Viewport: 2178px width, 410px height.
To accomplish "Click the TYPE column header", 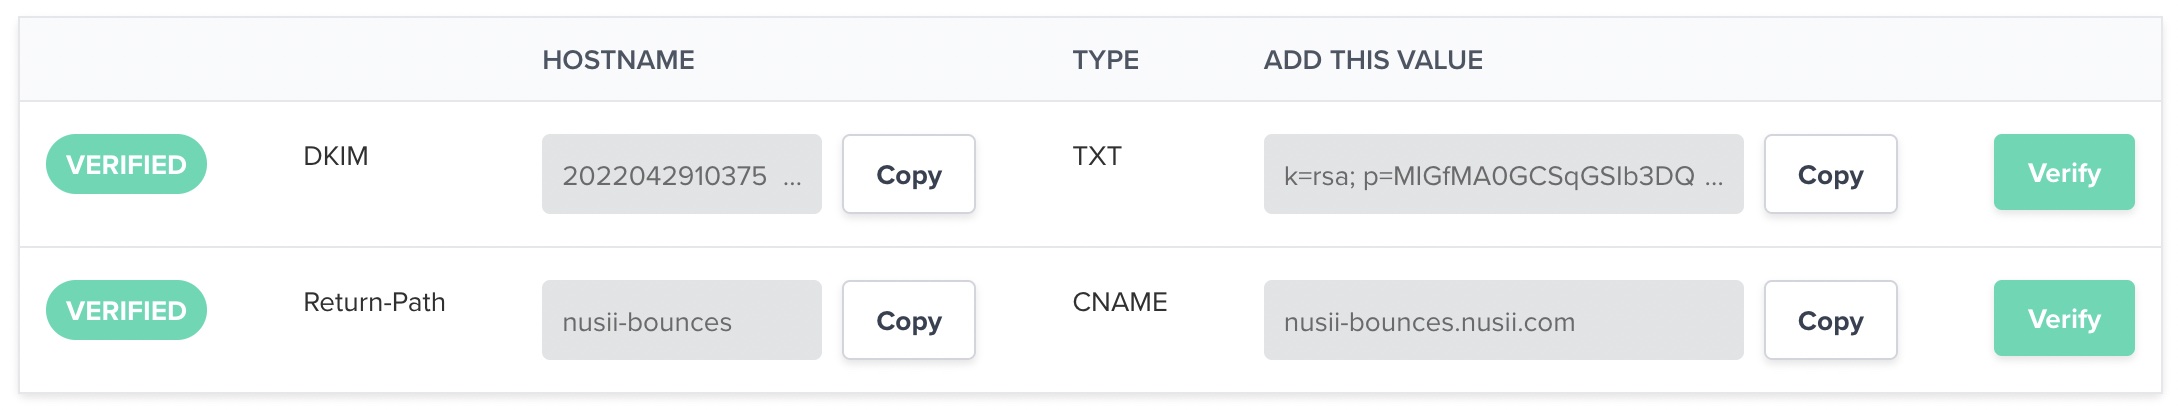I will (x=1105, y=60).
